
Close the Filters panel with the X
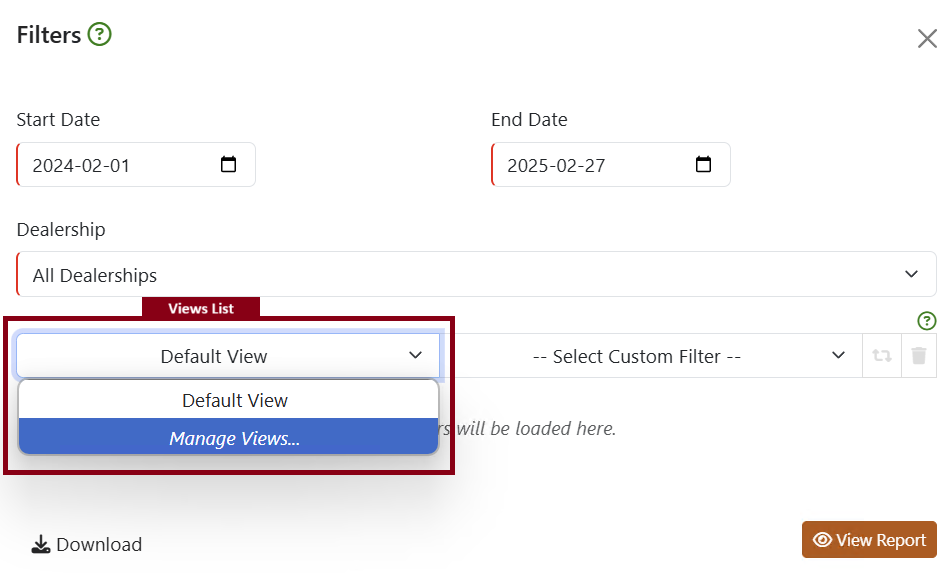927,39
